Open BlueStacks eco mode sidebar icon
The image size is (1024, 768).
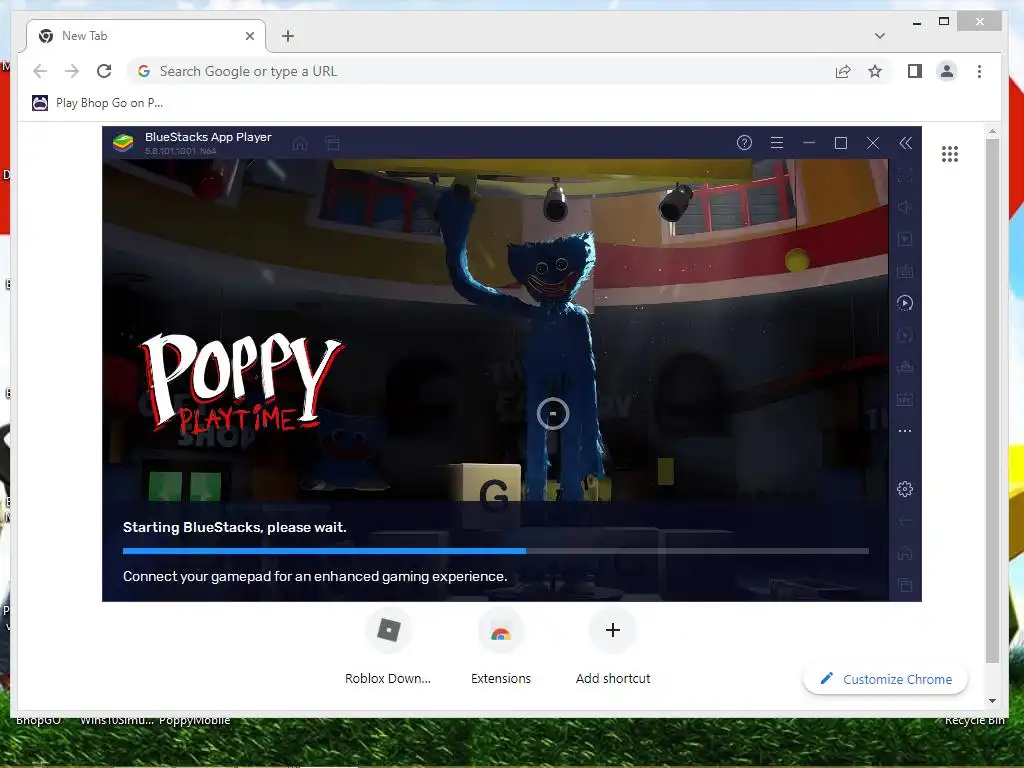(x=904, y=366)
